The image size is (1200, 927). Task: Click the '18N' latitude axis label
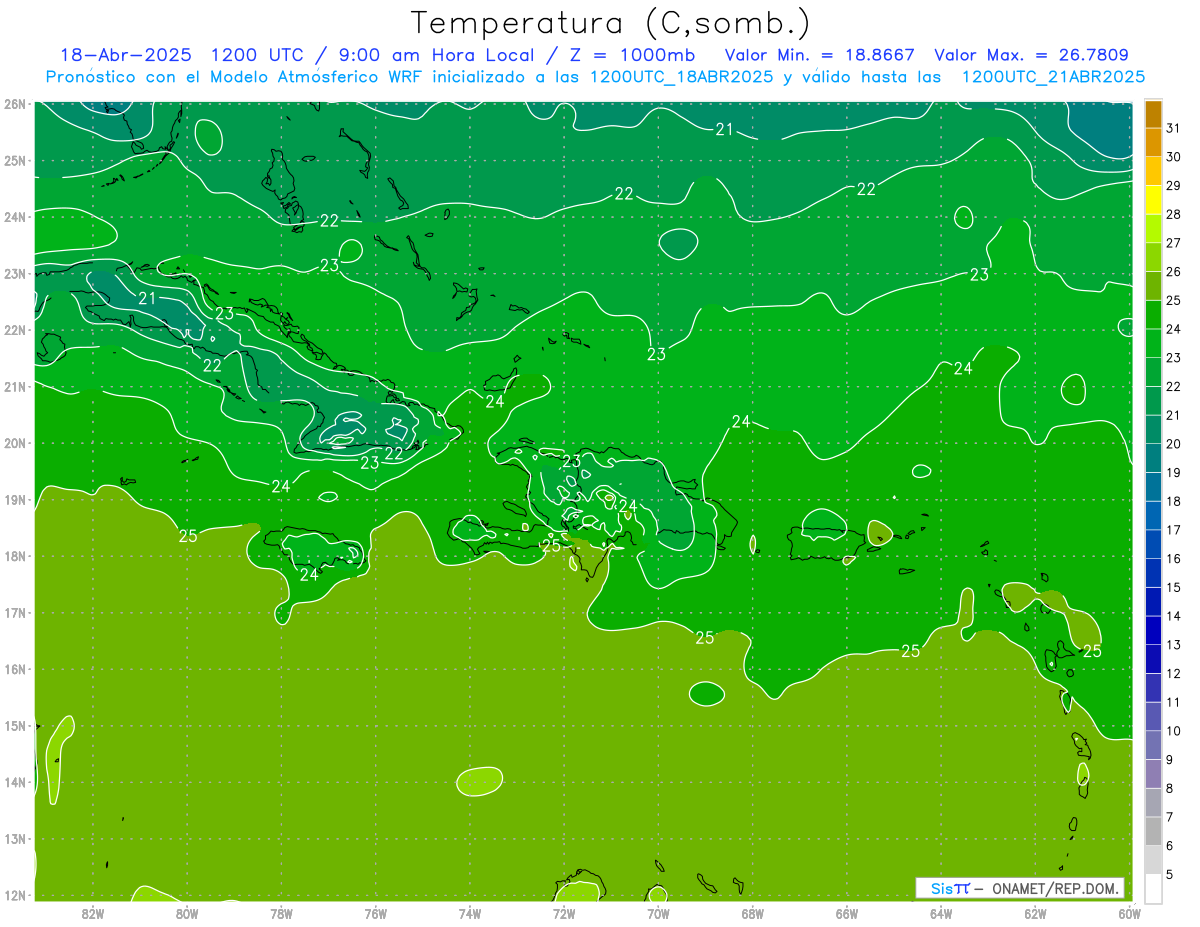click(x=15, y=556)
